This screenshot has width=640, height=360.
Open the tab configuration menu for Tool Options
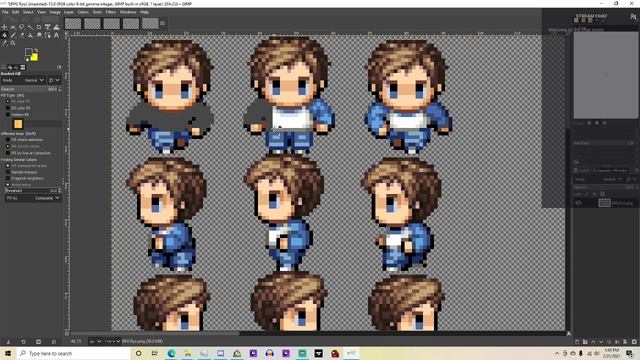pos(59,67)
